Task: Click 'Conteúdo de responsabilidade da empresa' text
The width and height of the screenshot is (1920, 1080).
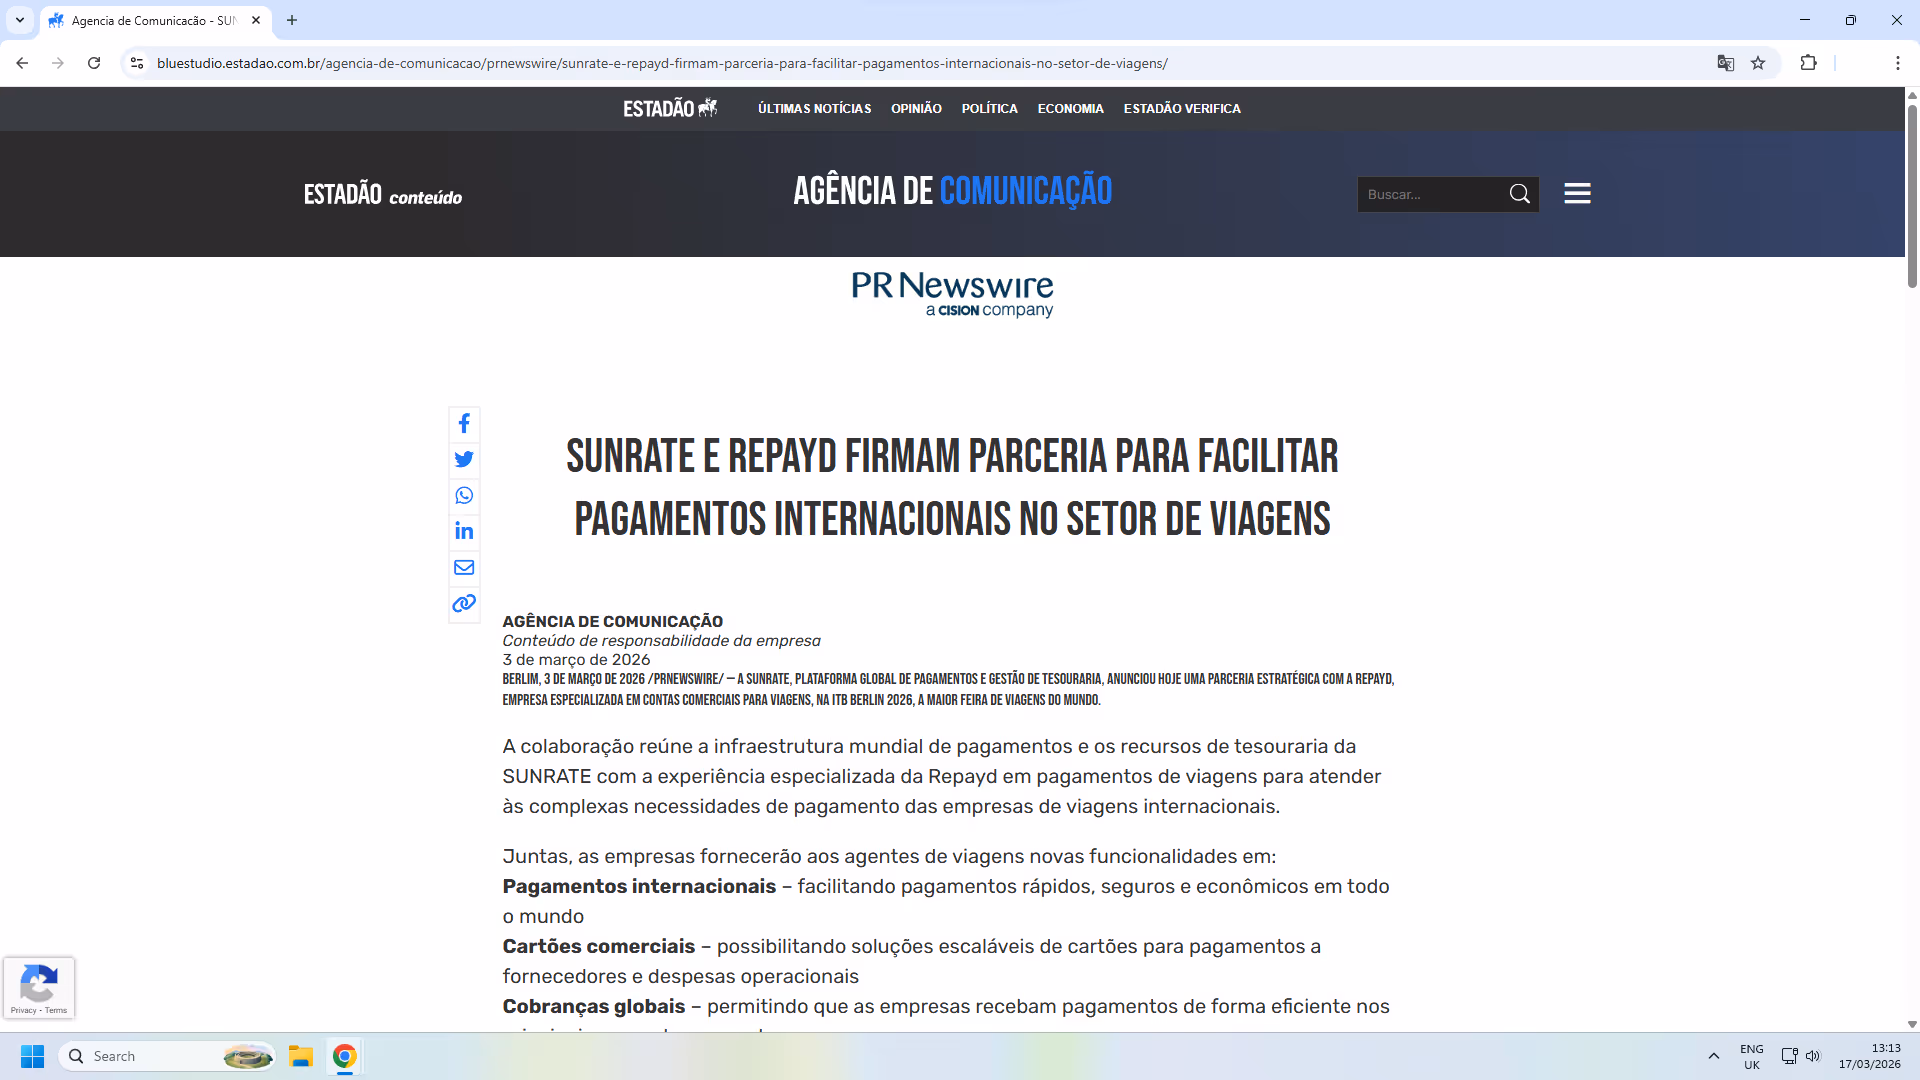Action: (x=661, y=641)
